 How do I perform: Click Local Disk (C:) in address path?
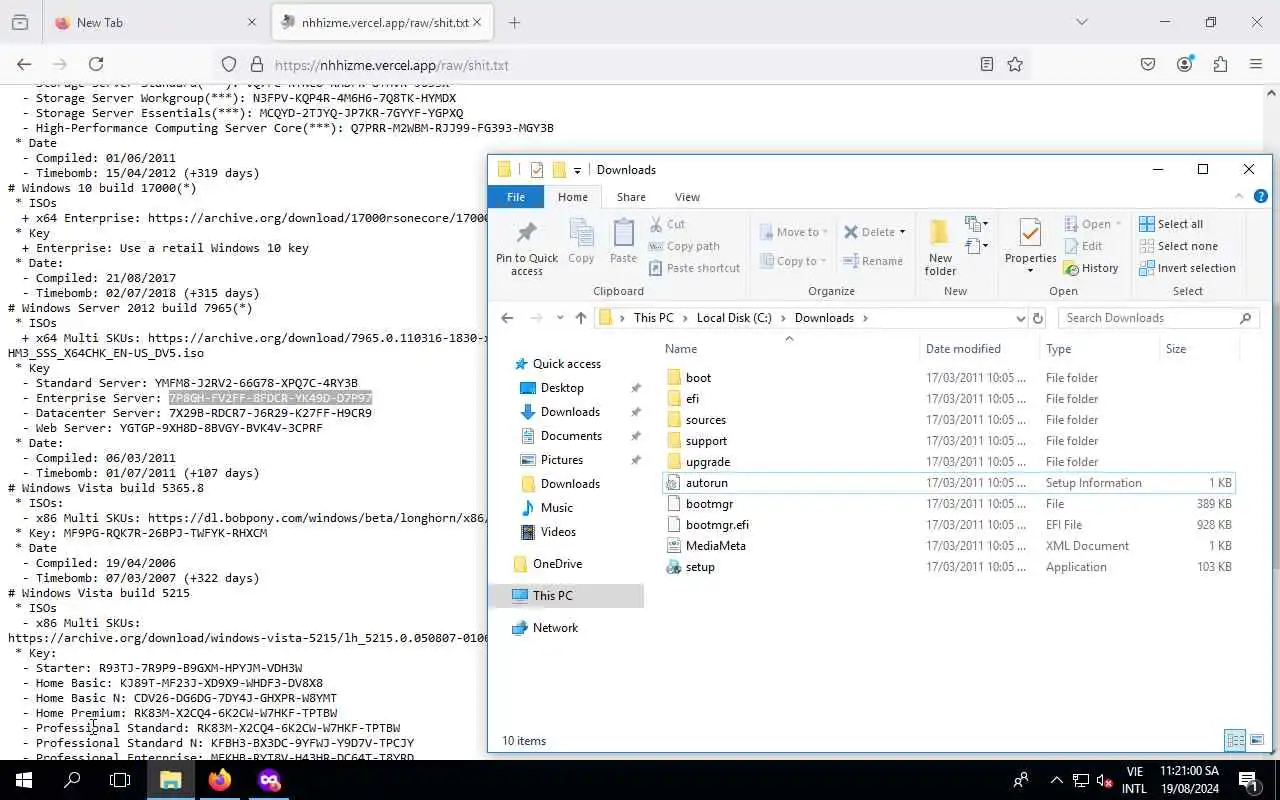click(734, 318)
